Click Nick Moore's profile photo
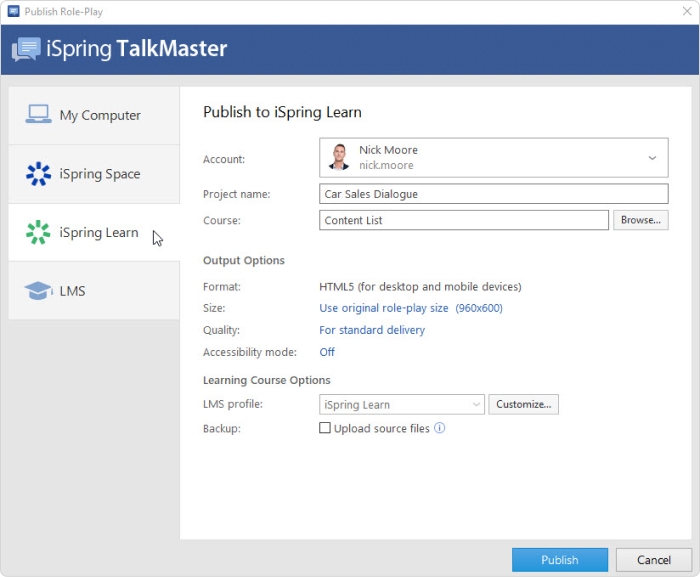Screen dimensions: 700x577 [339, 157]
